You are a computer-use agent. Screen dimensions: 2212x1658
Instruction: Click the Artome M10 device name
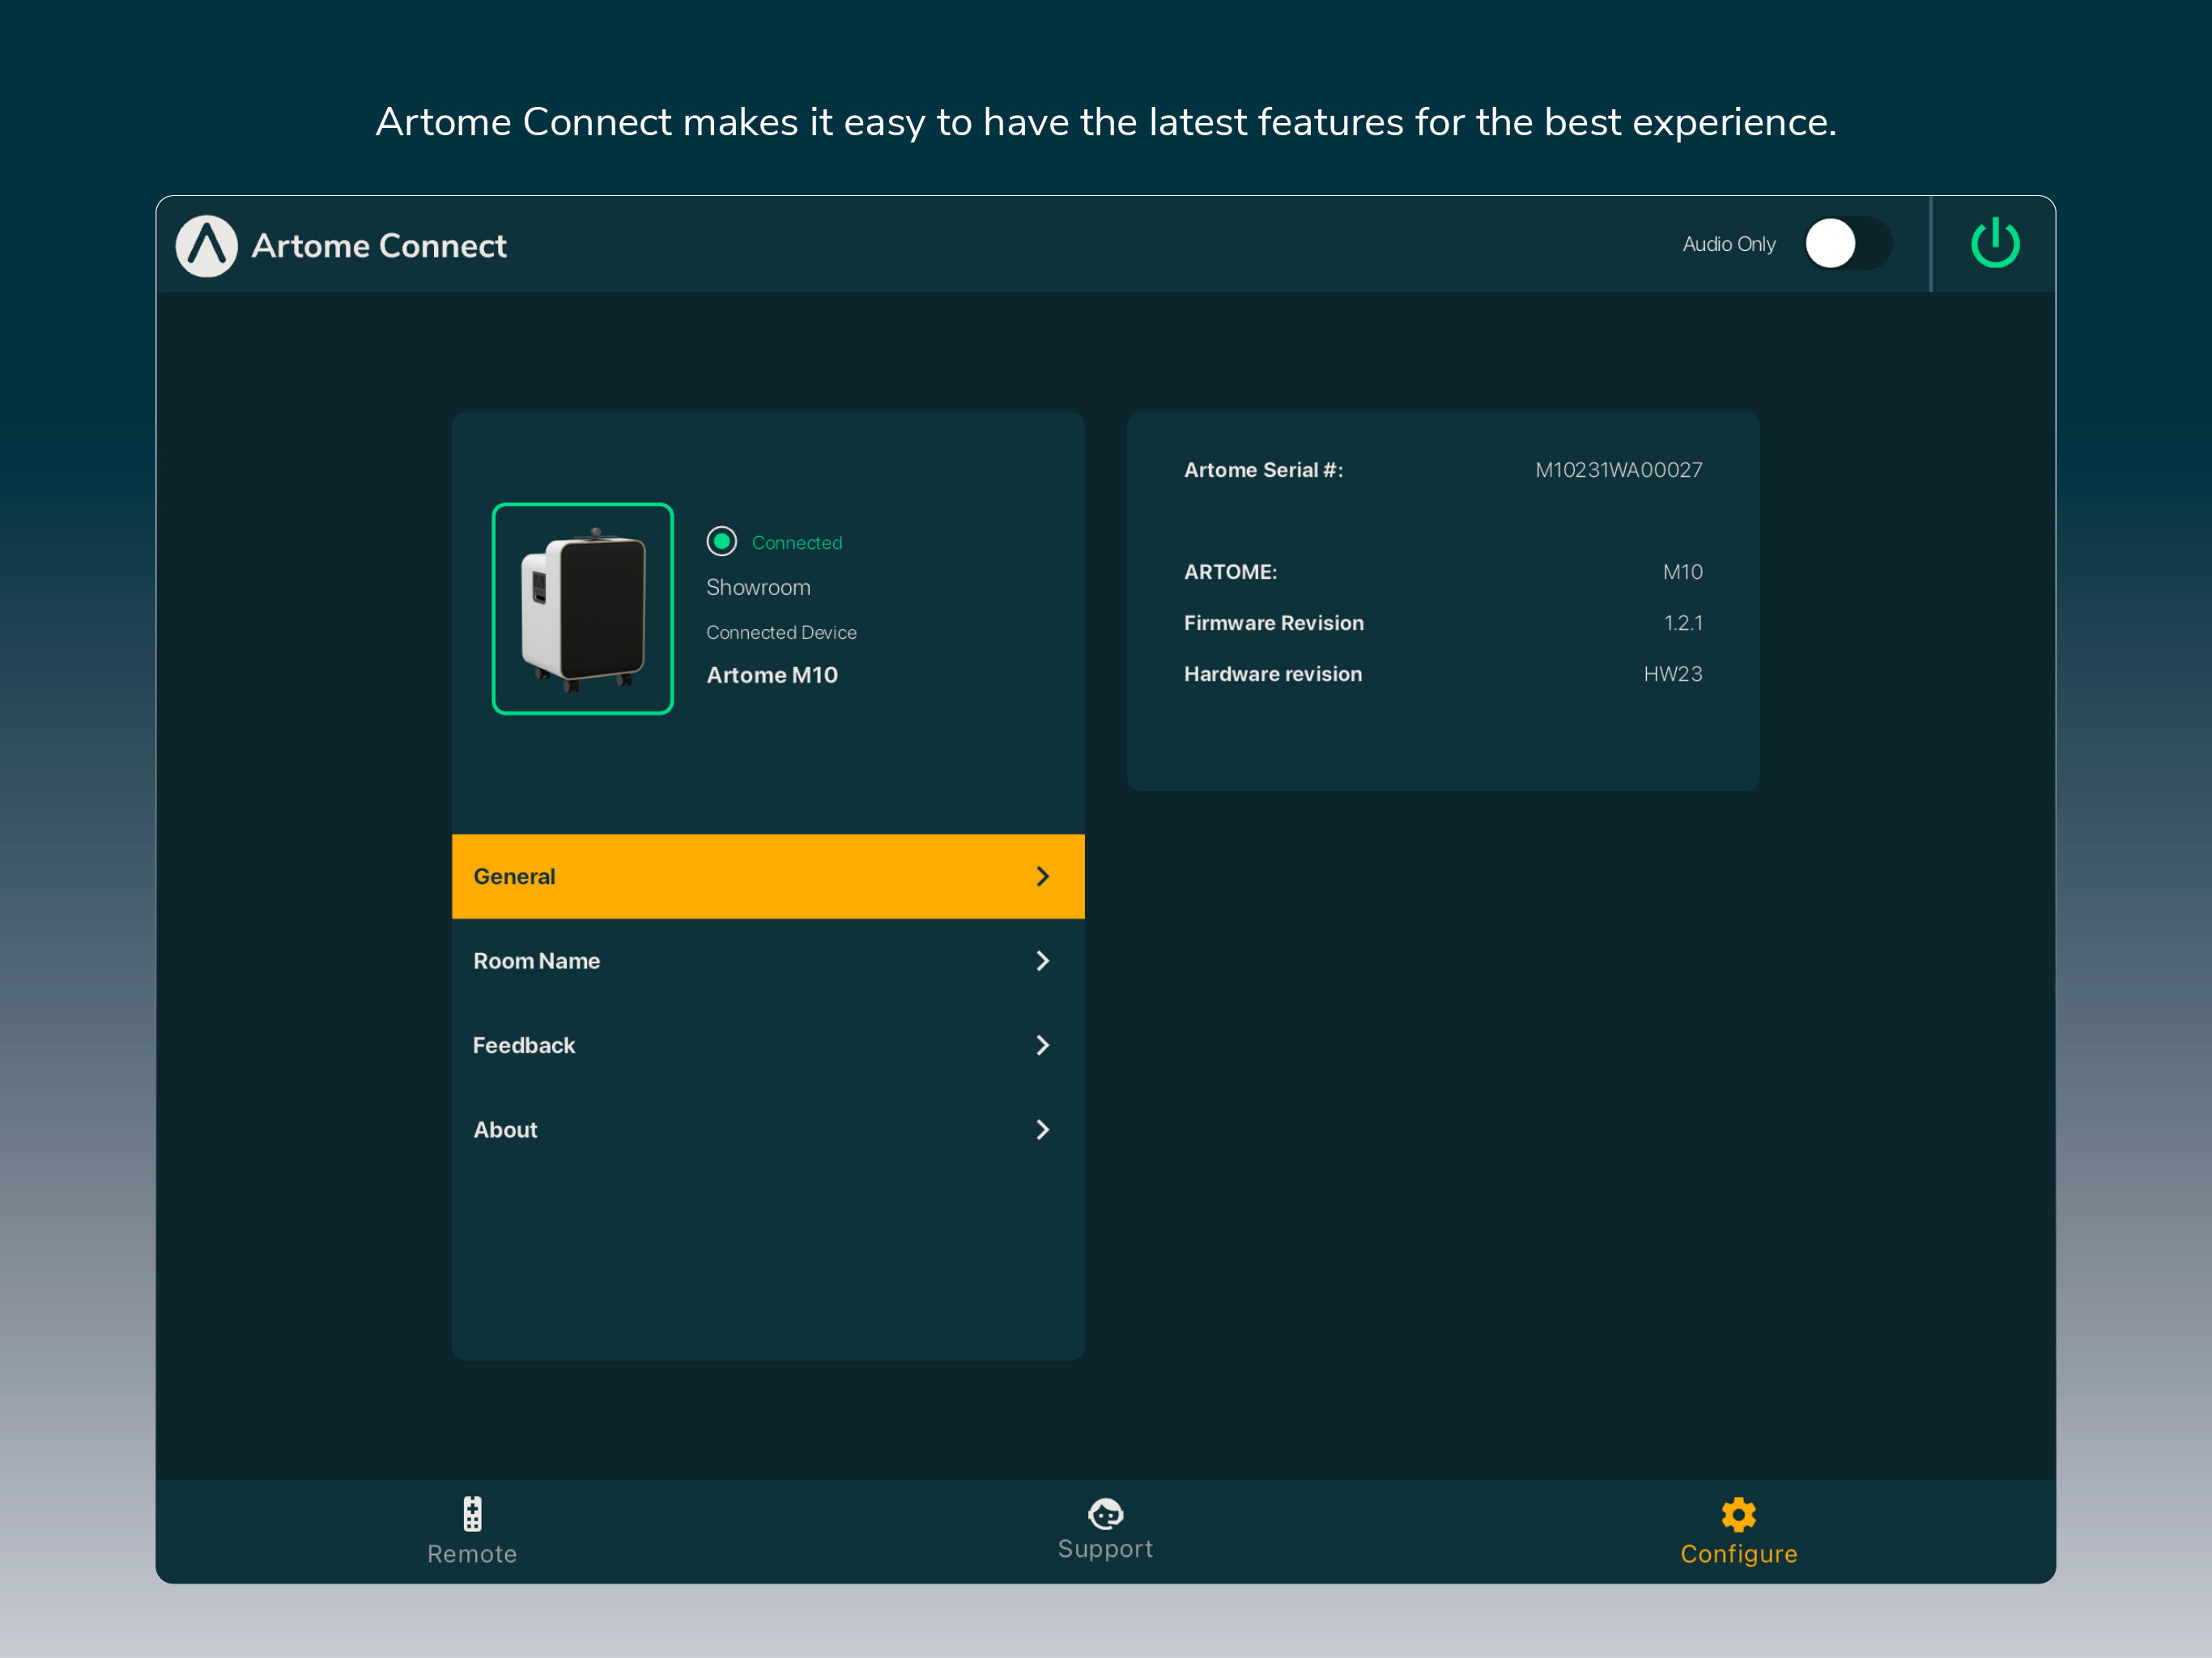(772, 675)
